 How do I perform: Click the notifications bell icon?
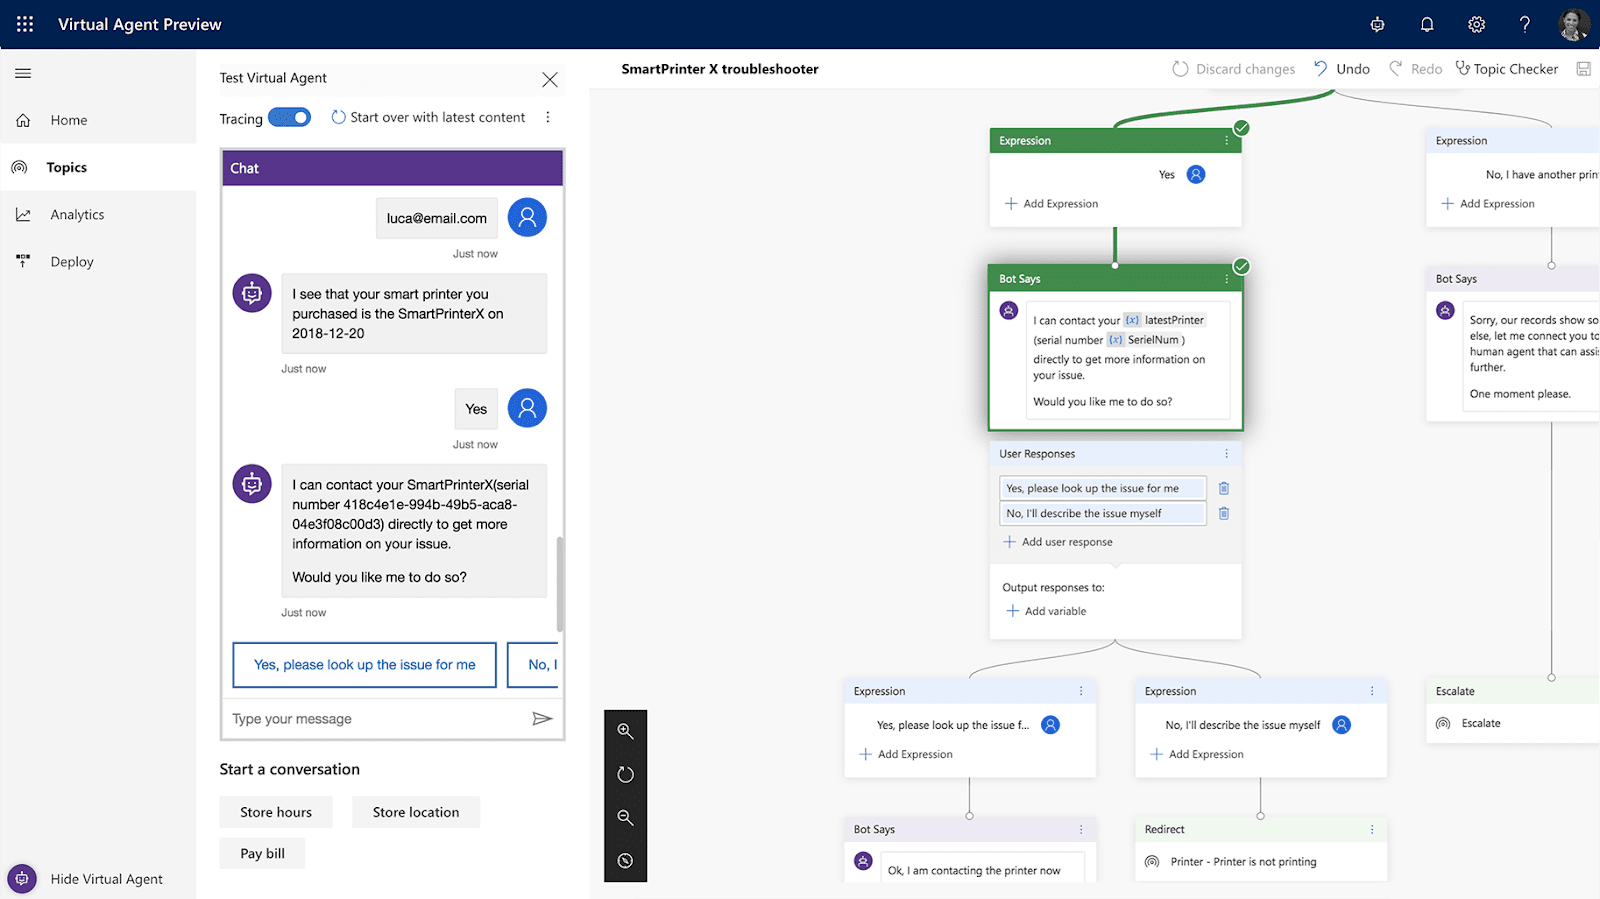pyautogui.click(x=1427, y=24)
